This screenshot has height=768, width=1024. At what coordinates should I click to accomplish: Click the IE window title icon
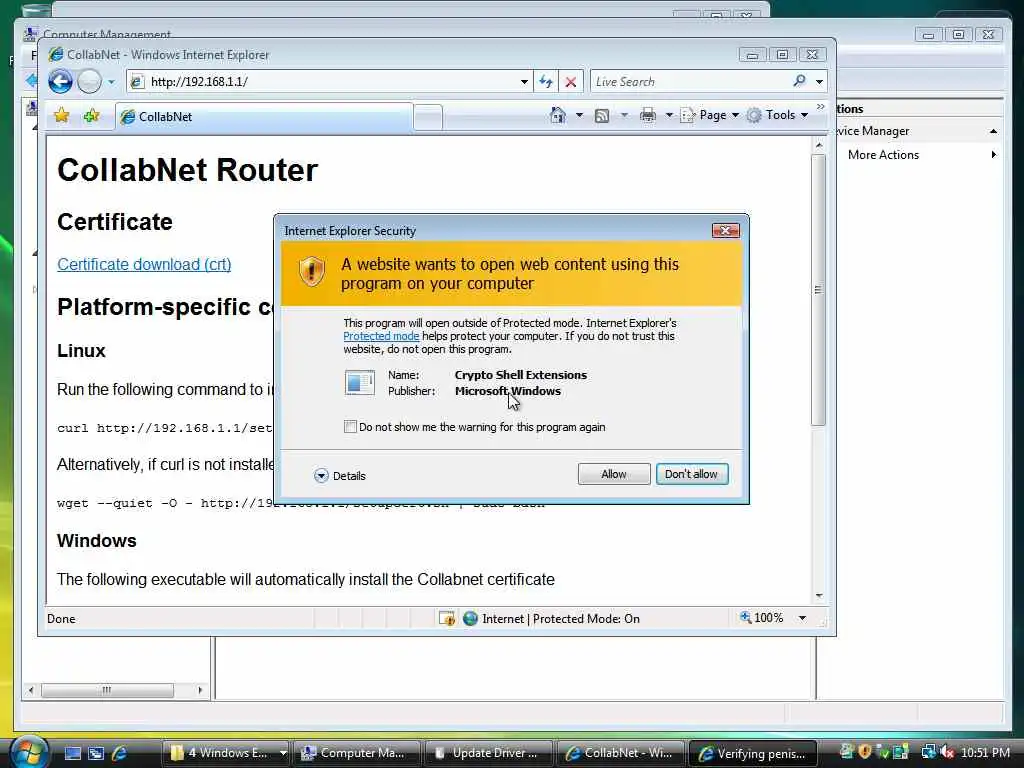pyautogui.click(x=56, y=55)
